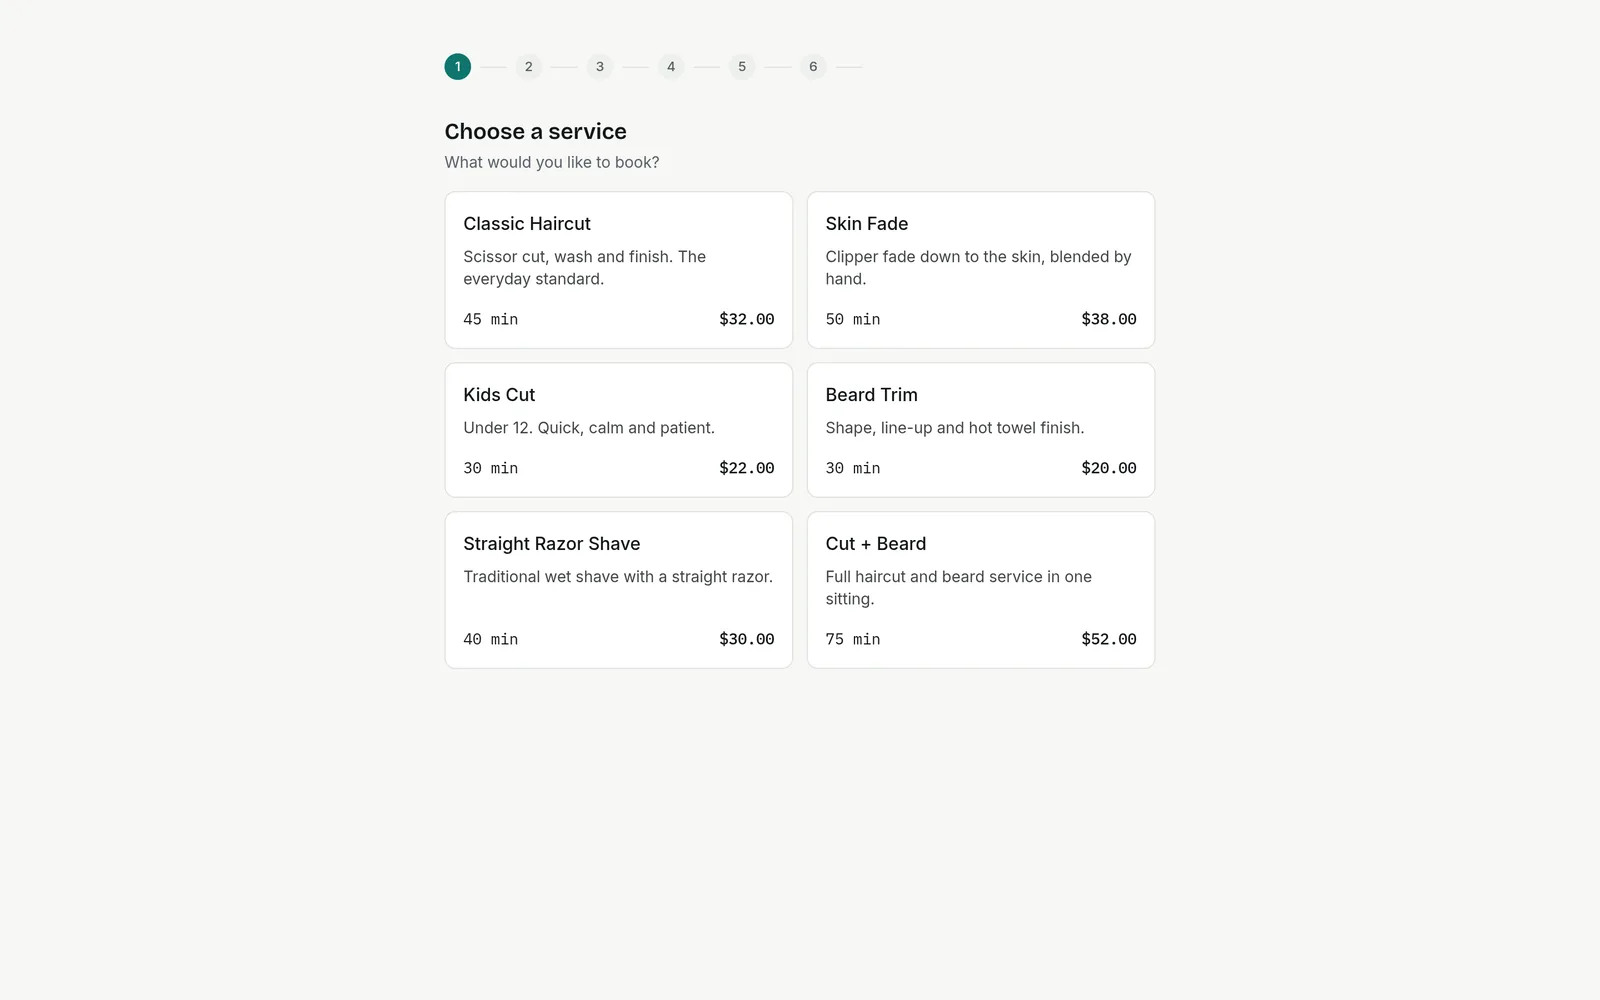Jump to step 2 in progress bar
Screen dimensions: 1600x1000
tap(529, 67)
